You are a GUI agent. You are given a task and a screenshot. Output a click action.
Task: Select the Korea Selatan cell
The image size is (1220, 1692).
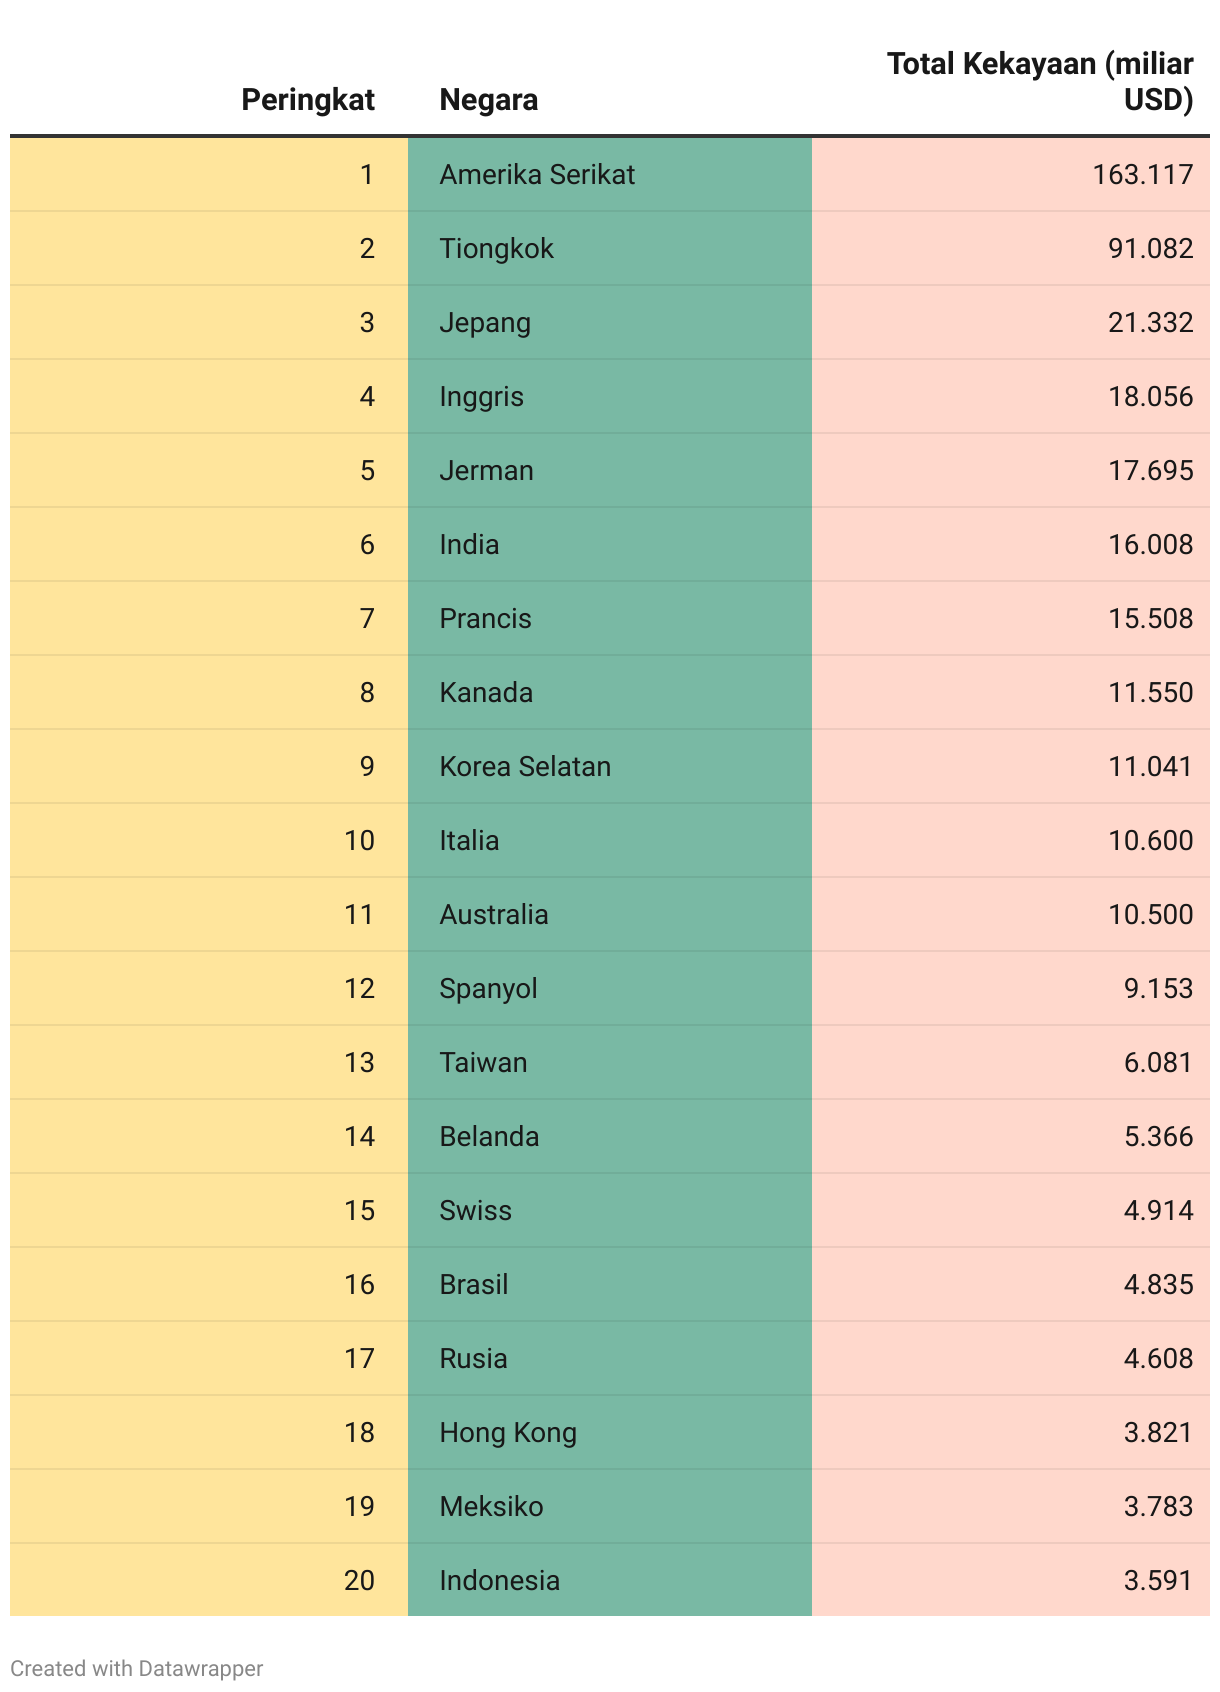tap(525, 767)
